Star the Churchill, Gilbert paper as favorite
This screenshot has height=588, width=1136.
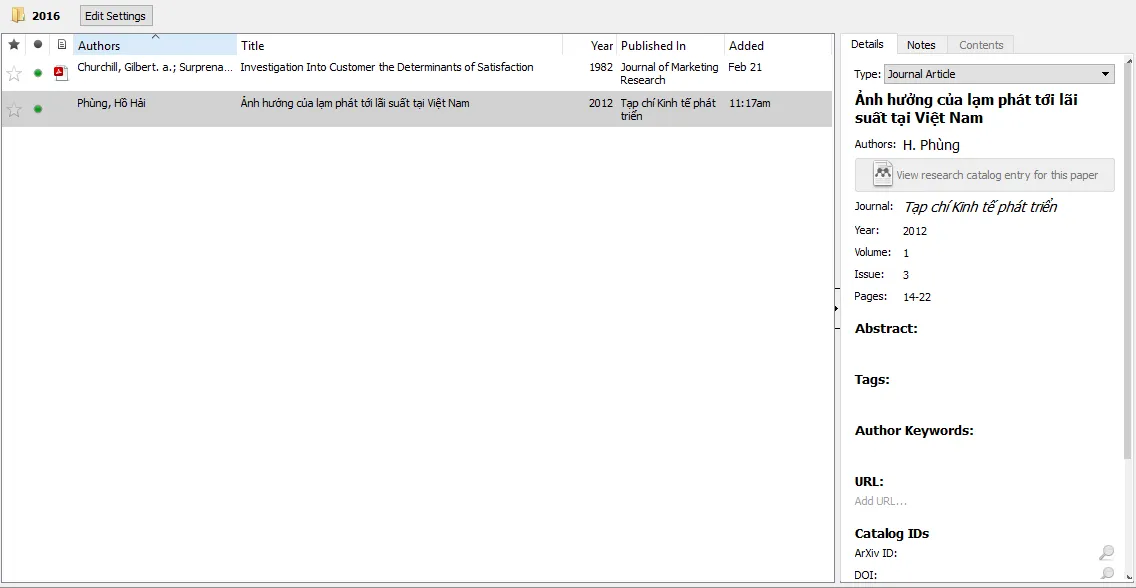coord(14,73)
